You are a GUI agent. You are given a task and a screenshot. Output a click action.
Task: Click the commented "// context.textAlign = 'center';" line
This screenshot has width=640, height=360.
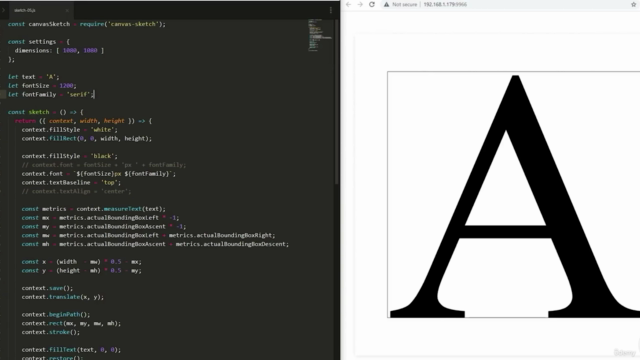tap(76, 191)
